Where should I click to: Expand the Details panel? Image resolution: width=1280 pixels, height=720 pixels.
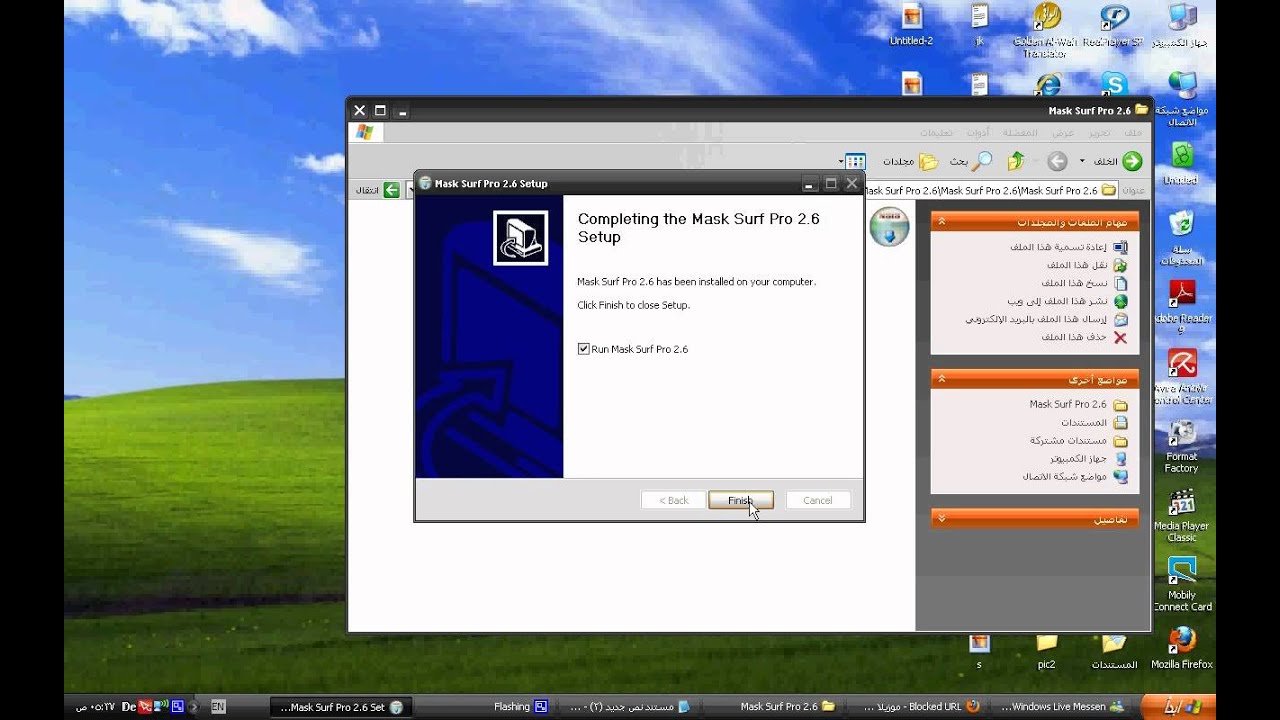(942, 519)
